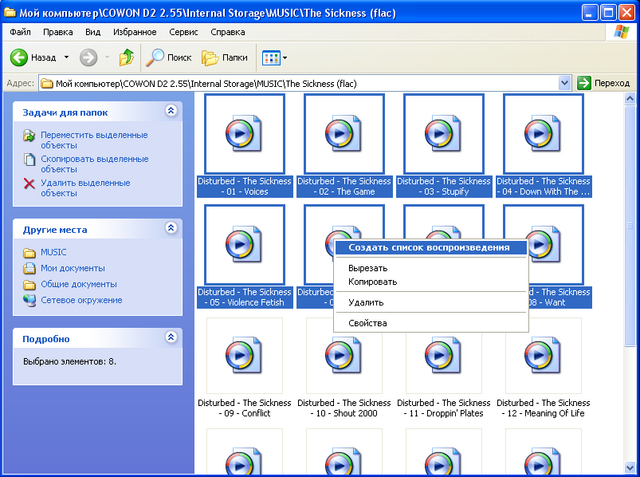Viewport: 640px width, 477px height.
Task: Click the greyed forward arrow button
Action: (x=88, y=58)
